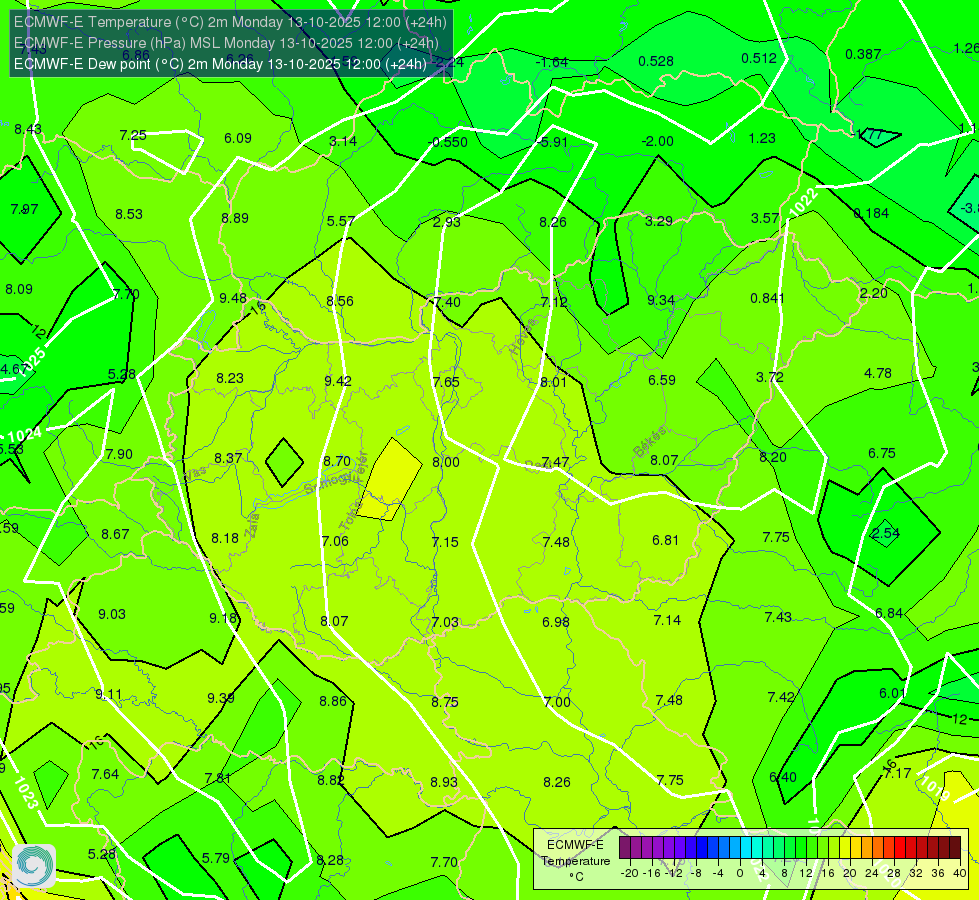Image resolution: width=979 pixels, height=900 pixels.
Task: Click the dew point value 9.48
Action: 233,299
